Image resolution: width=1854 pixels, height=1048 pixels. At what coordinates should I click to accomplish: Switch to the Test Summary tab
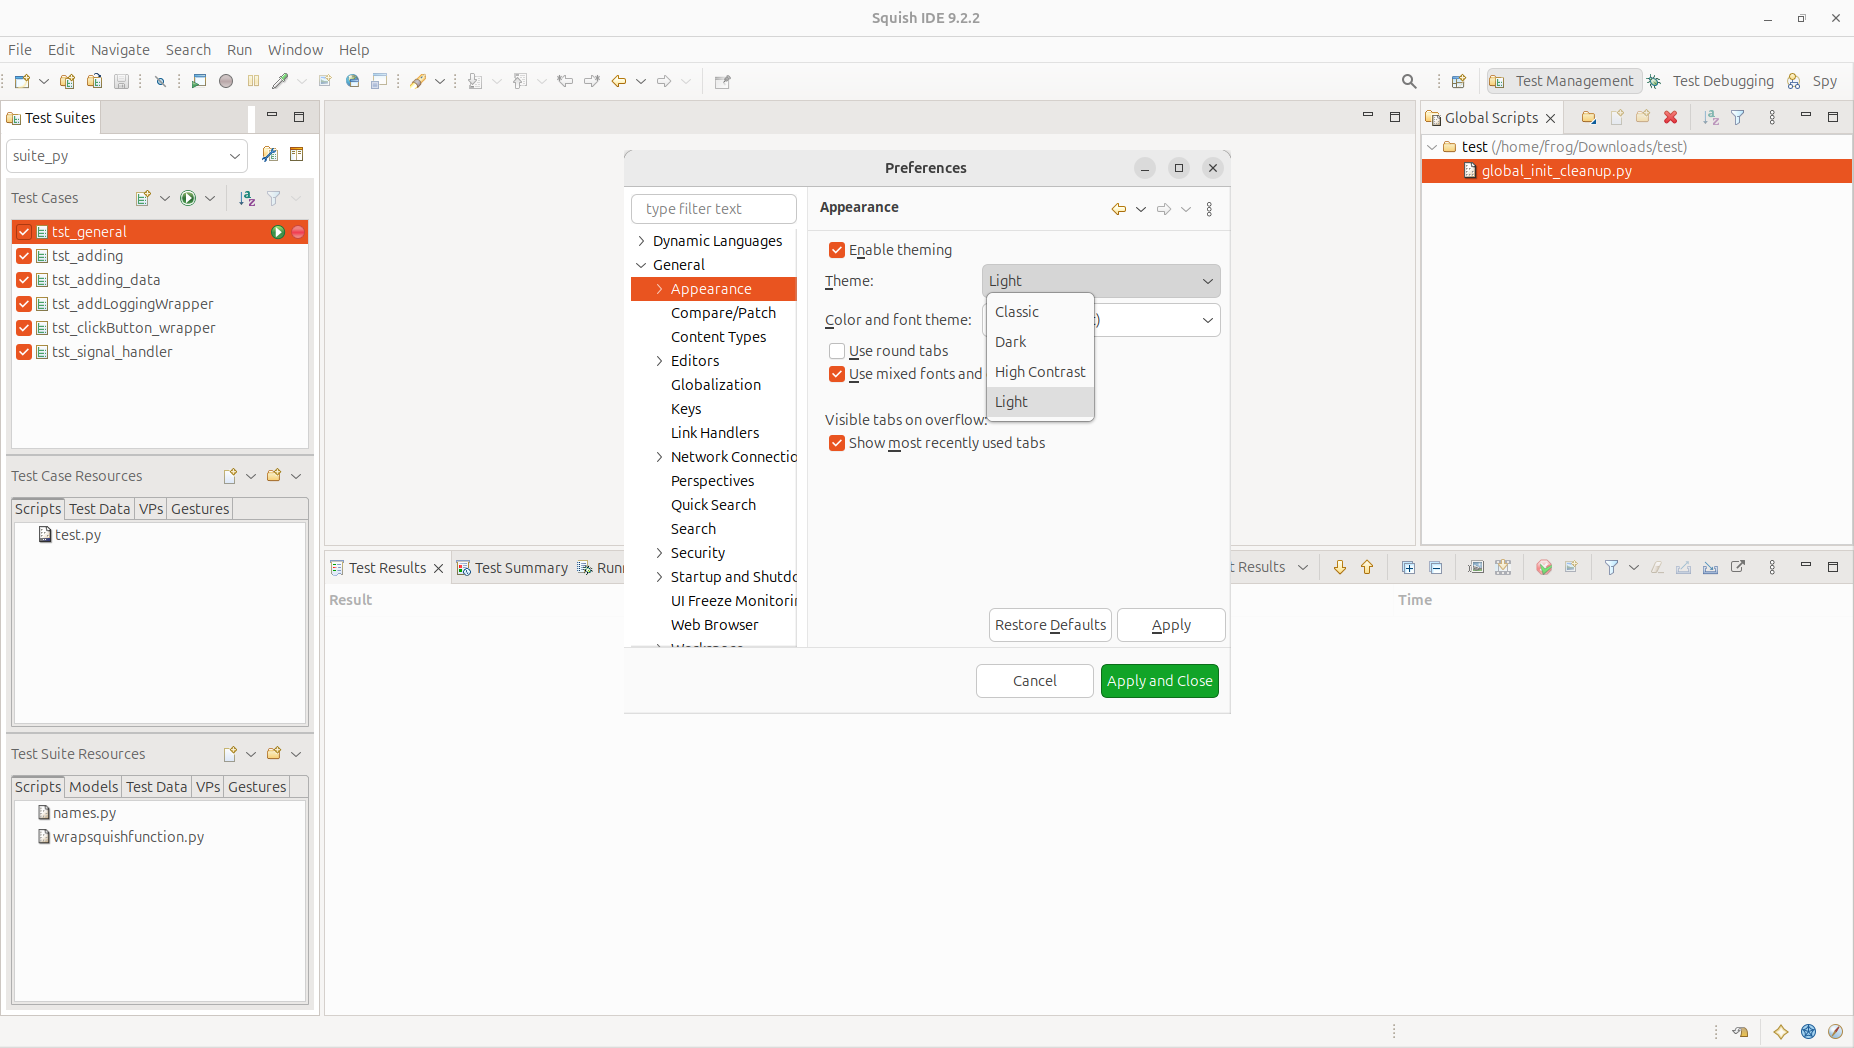pyautogui.click(x=512, y=568)
